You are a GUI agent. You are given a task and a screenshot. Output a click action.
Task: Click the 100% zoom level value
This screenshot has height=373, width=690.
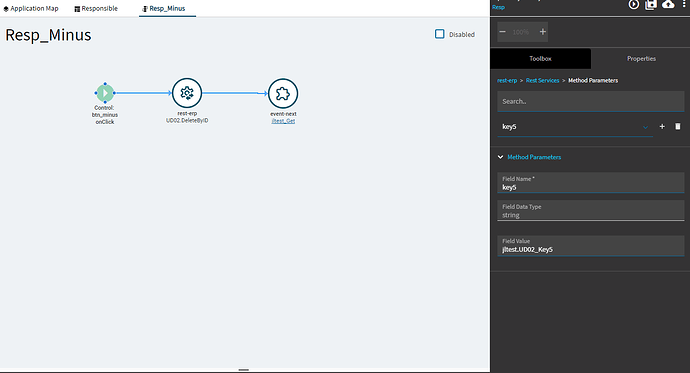[521, 32]
